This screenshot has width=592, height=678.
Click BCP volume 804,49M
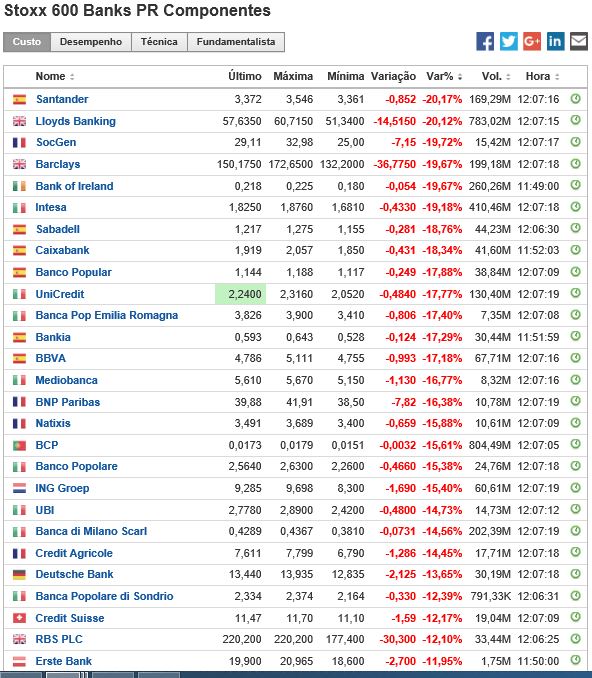click(x=490, y=445)
